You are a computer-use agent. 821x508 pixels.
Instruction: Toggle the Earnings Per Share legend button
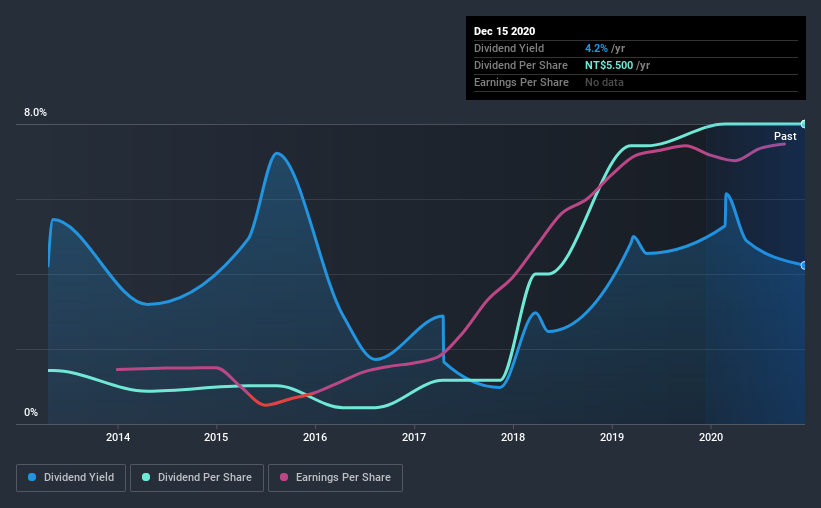coord(336,478)
